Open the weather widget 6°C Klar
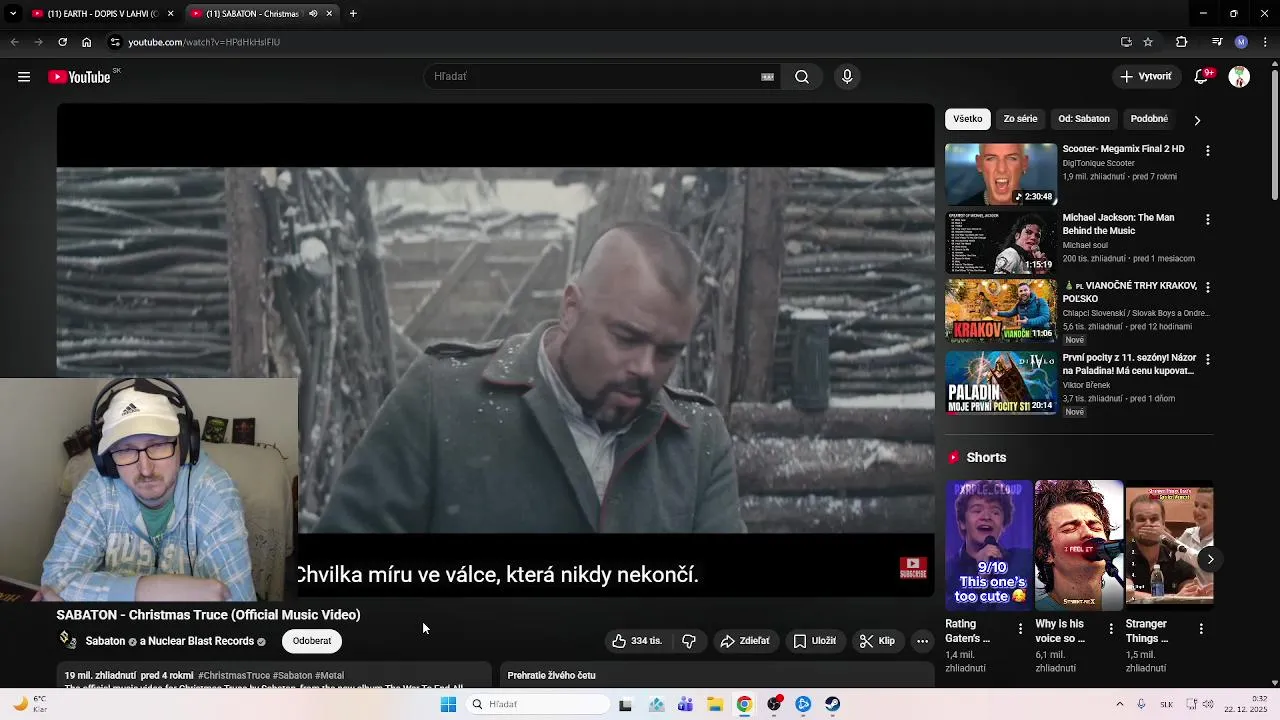Image resolution: width=1280 pixels, height=720 pixels. point(30,704)
